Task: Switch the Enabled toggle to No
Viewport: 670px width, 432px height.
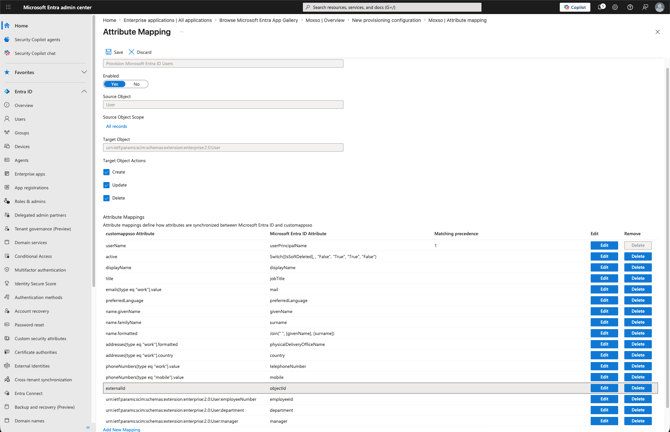Action: pyautogui.click(x=137, y=84)
